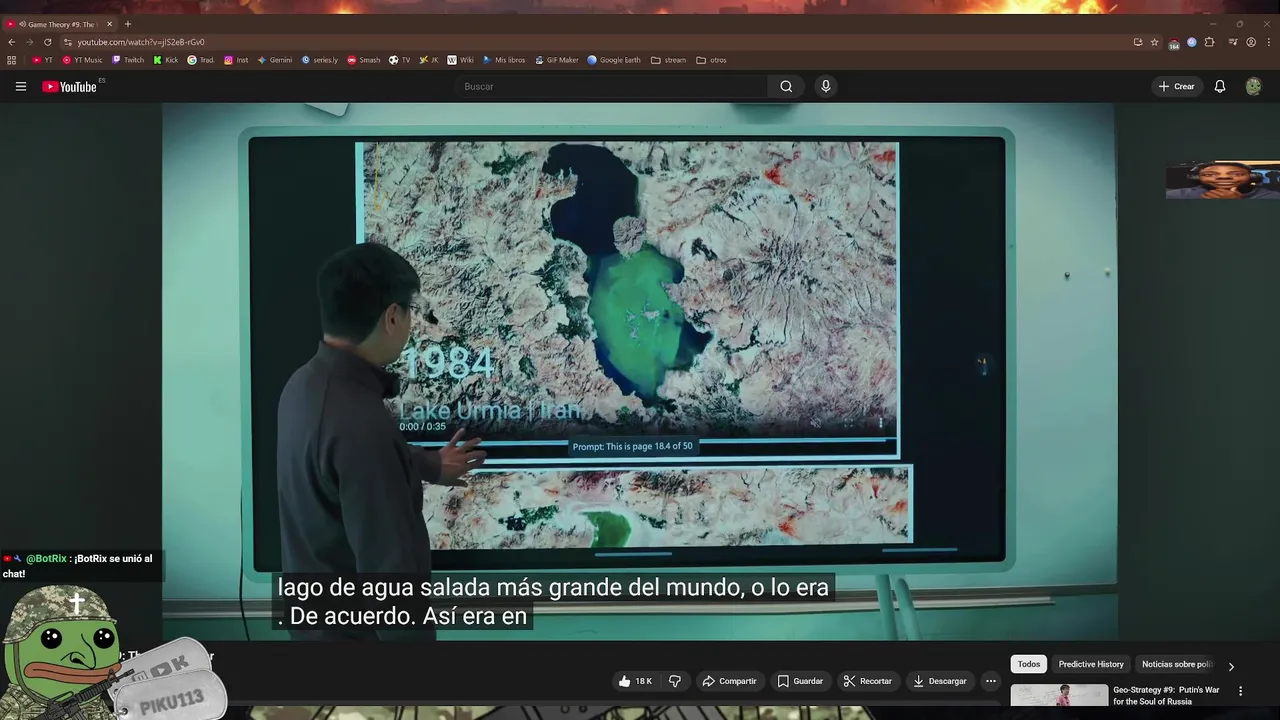Start voice search with the microphone
The image size is (1280, 720).
(x=826, y=86)
